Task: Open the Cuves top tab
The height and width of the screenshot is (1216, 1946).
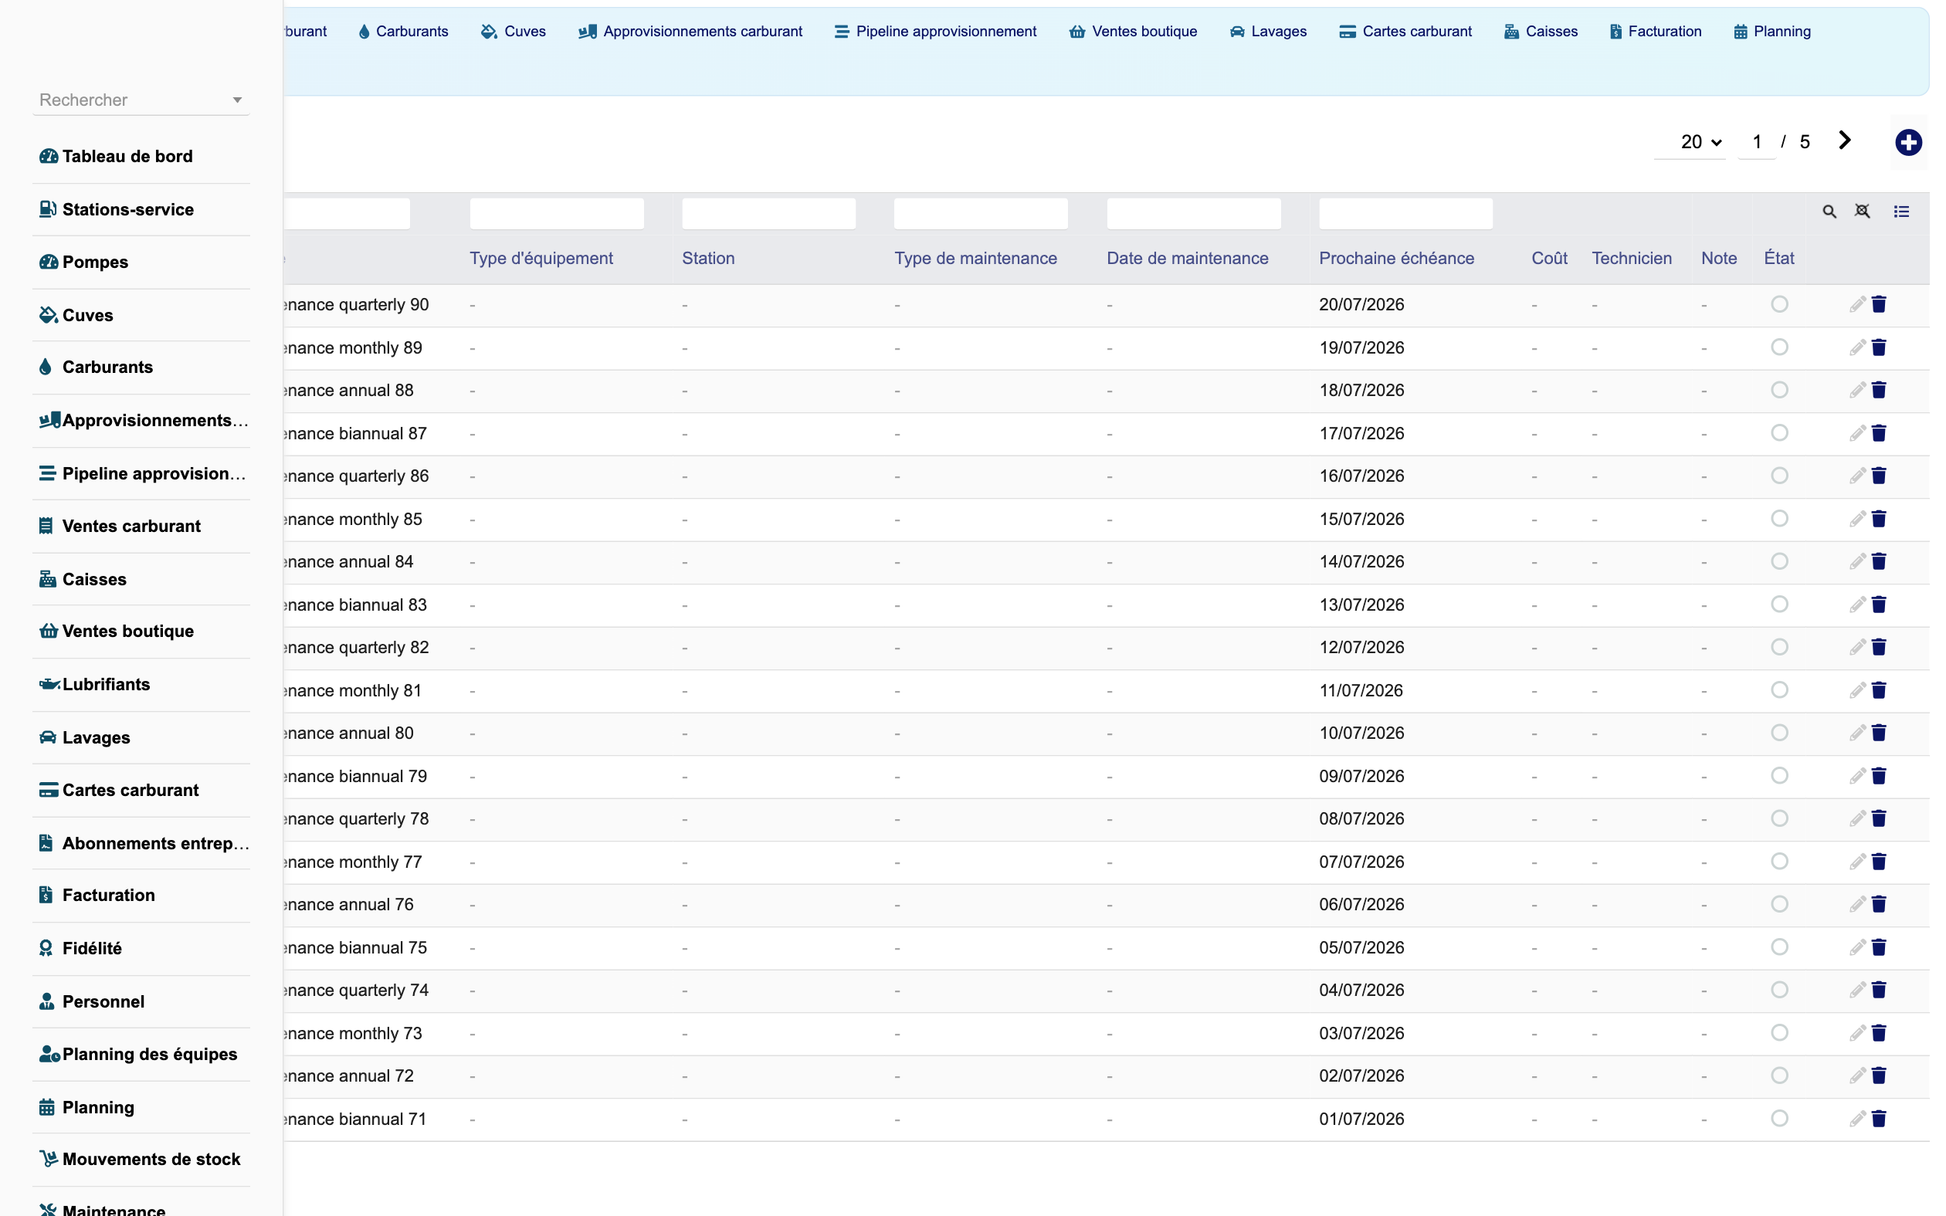Action: [514, 31]
